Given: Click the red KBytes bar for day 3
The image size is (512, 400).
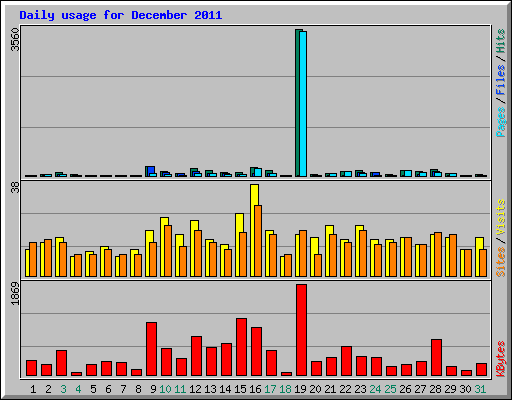Looking at the screenshot, I should point(61,363).
